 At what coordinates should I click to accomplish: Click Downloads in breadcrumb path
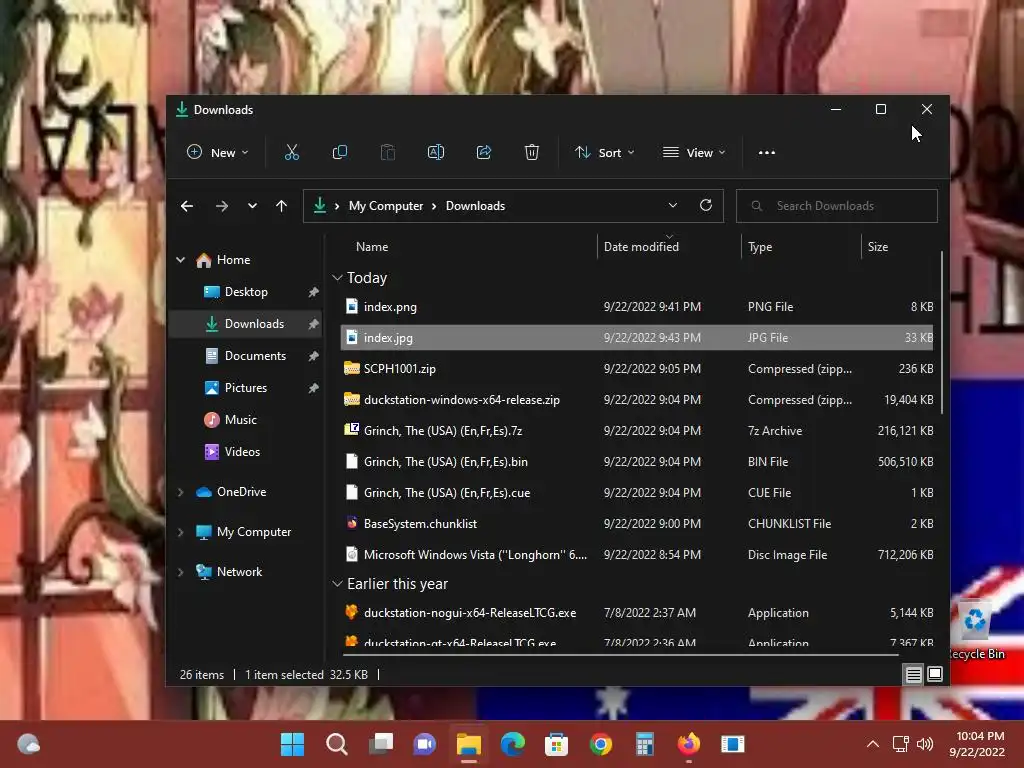(475, 206)
